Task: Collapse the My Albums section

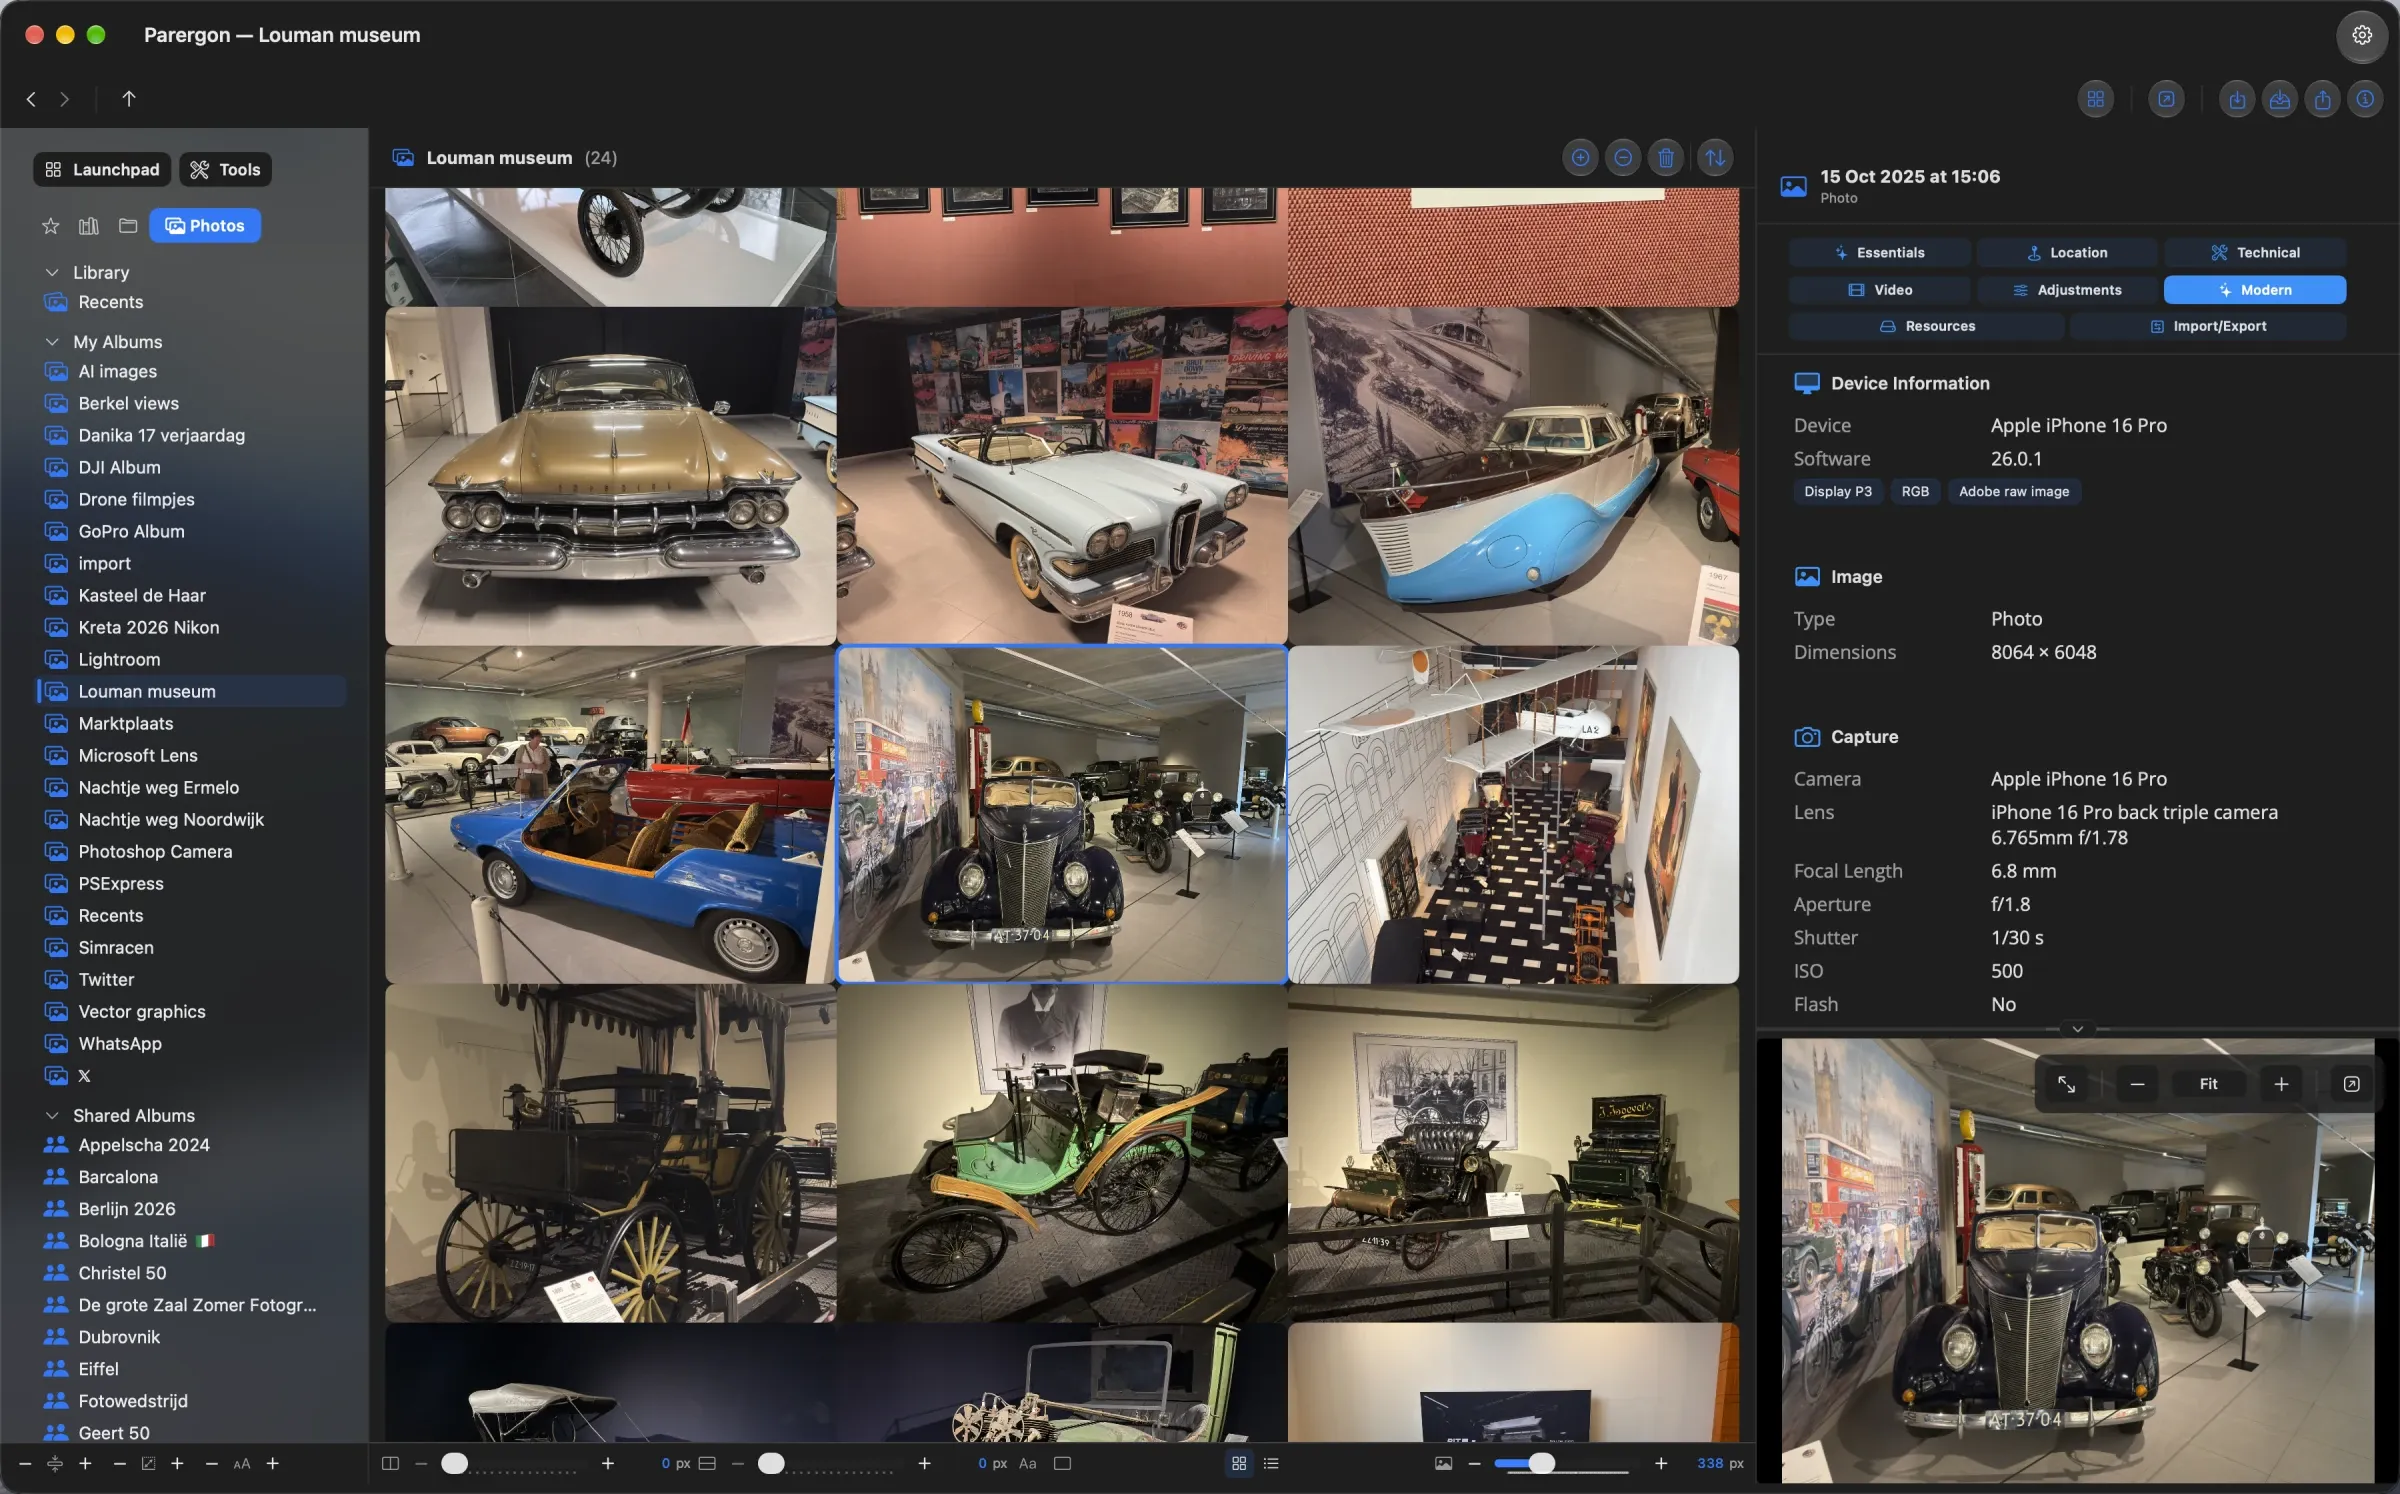Action: pos(52,342)
